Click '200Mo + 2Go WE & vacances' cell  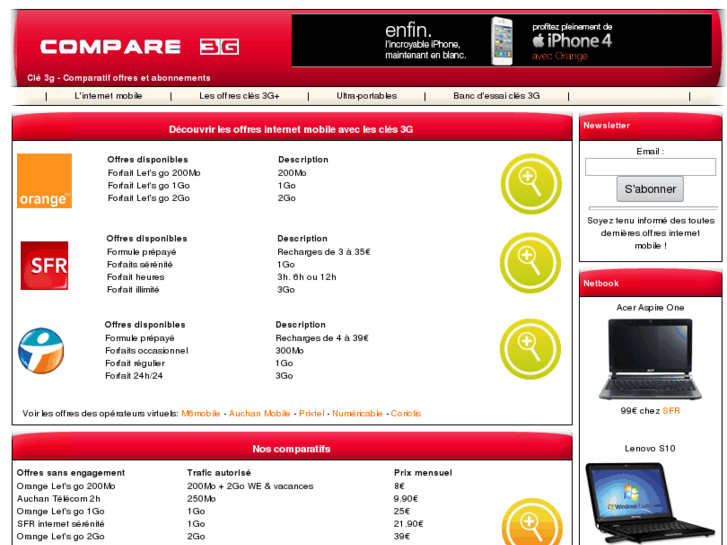coord(250,486)
